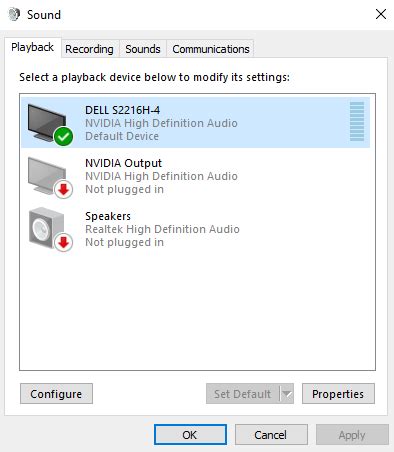
Task: Click the Set Default button
Action: point(243,394)
